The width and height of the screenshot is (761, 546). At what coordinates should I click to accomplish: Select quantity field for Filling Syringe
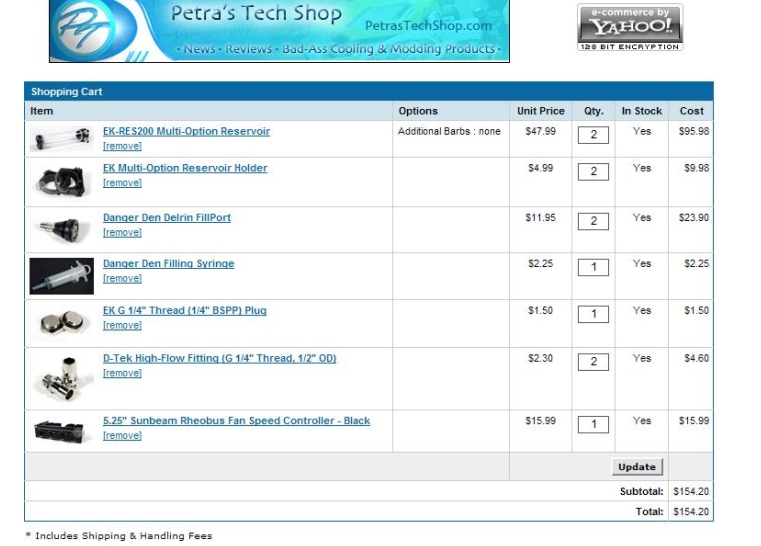tap(593, 267)
